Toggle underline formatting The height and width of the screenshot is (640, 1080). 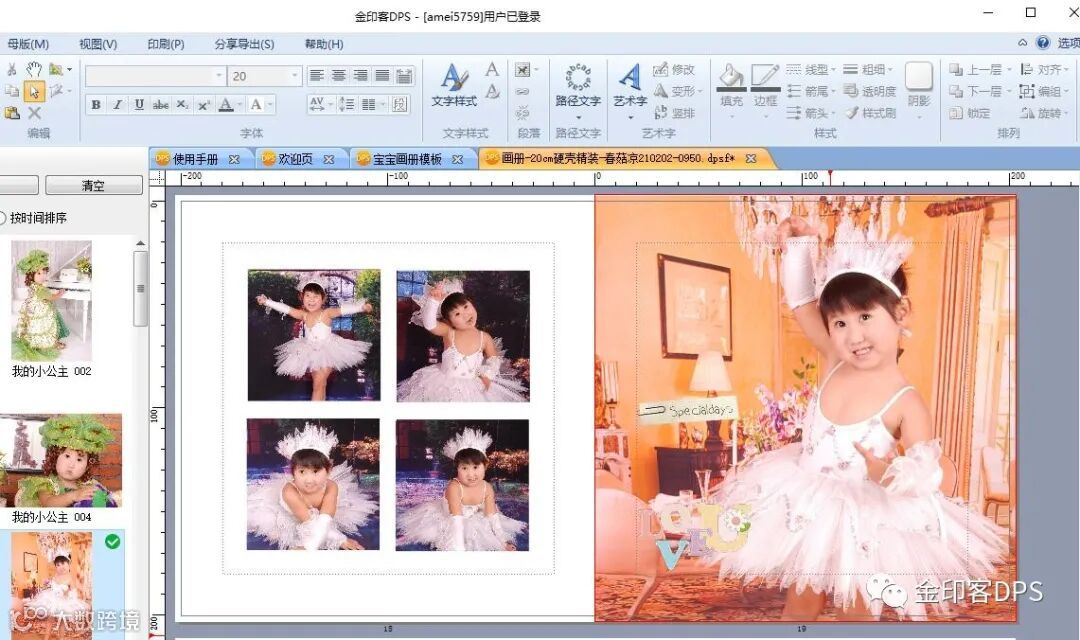(x=139, y=105)
